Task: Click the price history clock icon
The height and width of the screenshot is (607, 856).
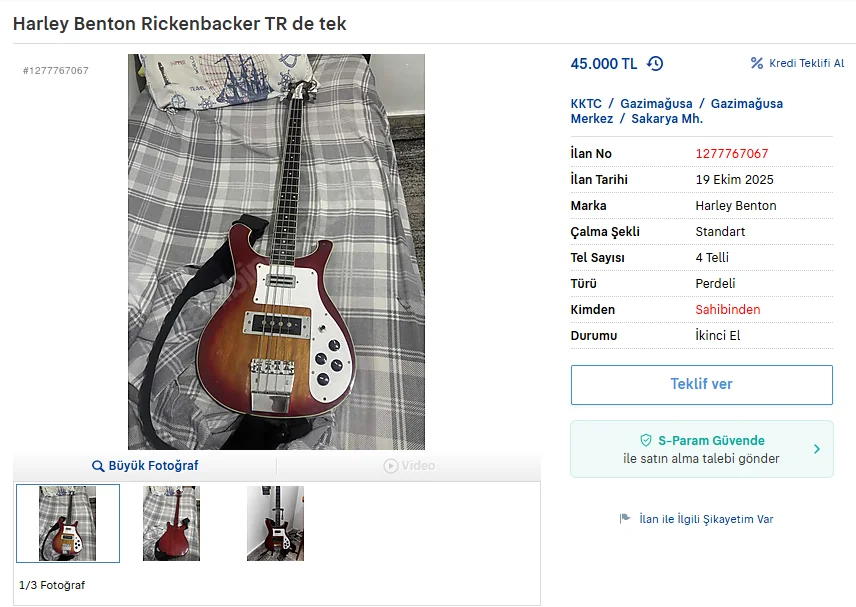Action: pos(655,64)
